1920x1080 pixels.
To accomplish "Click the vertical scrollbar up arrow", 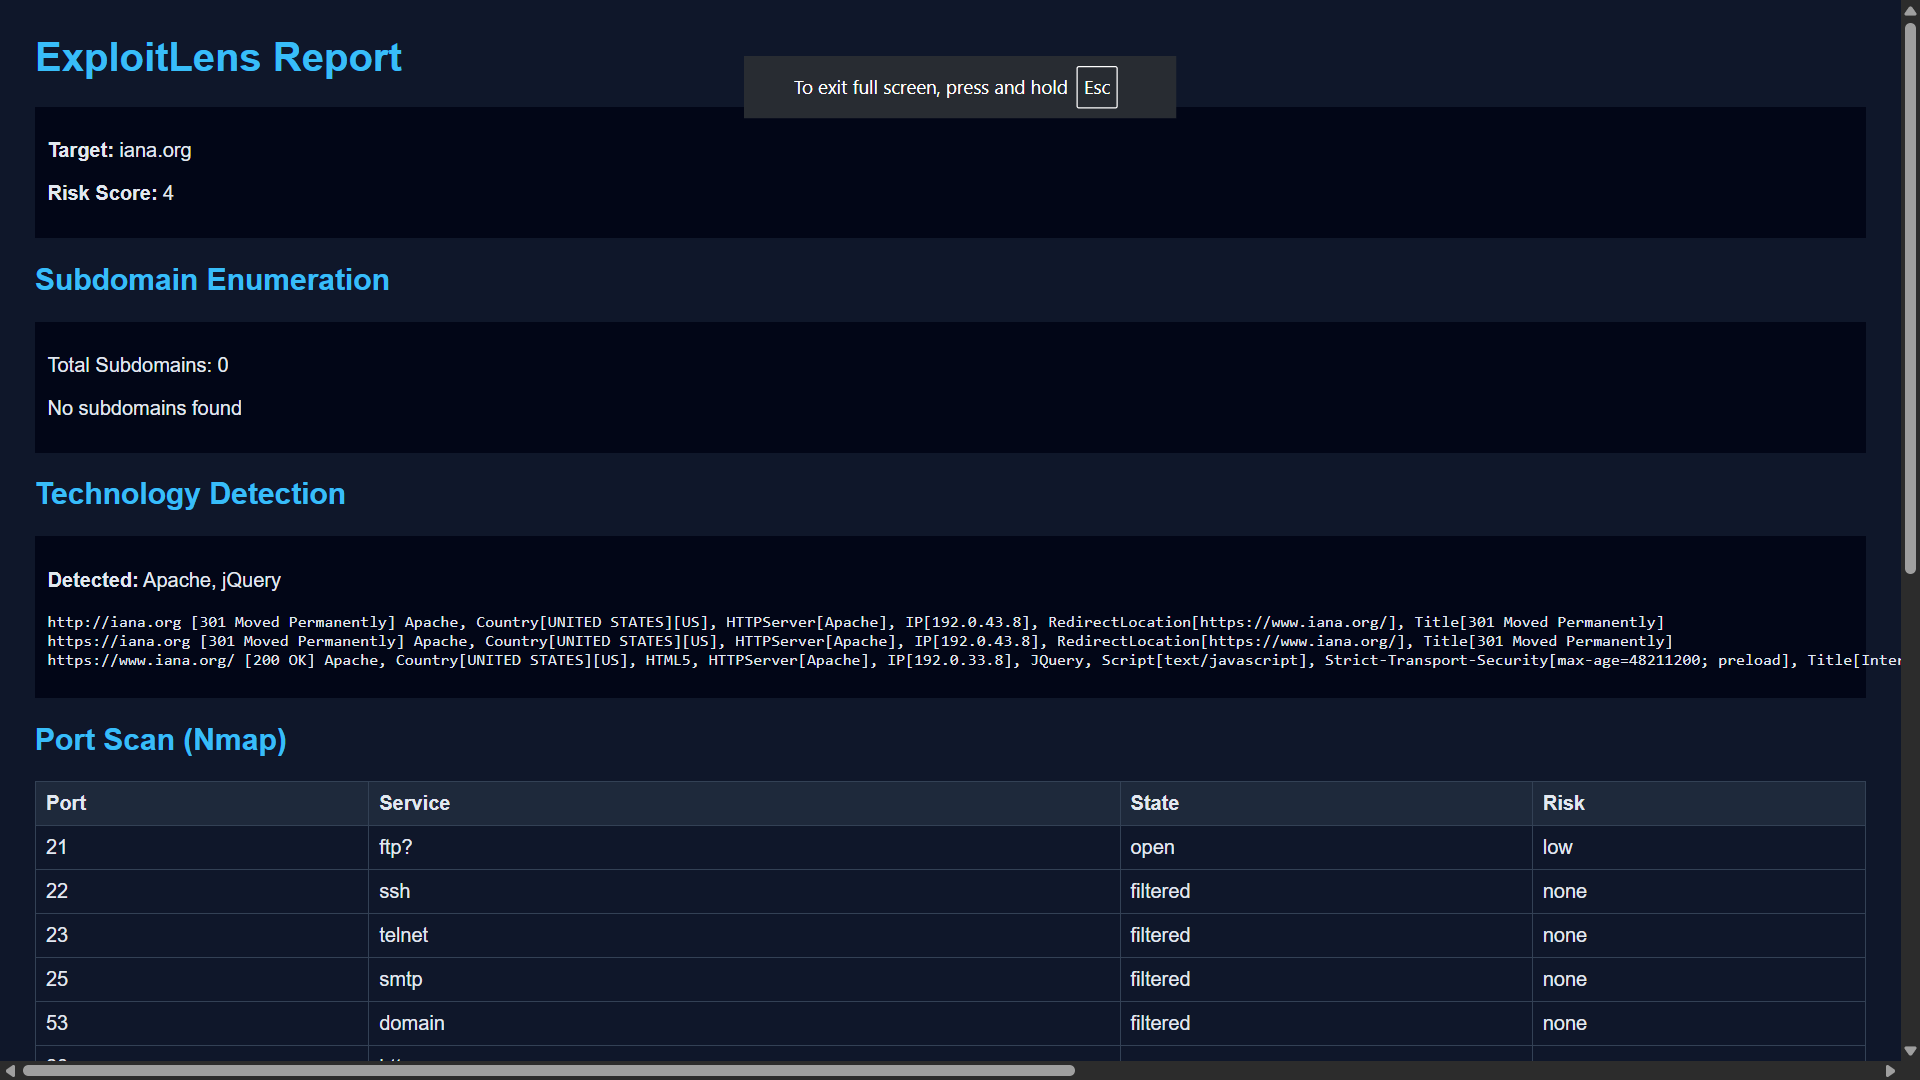I will tap(1910, 9).
